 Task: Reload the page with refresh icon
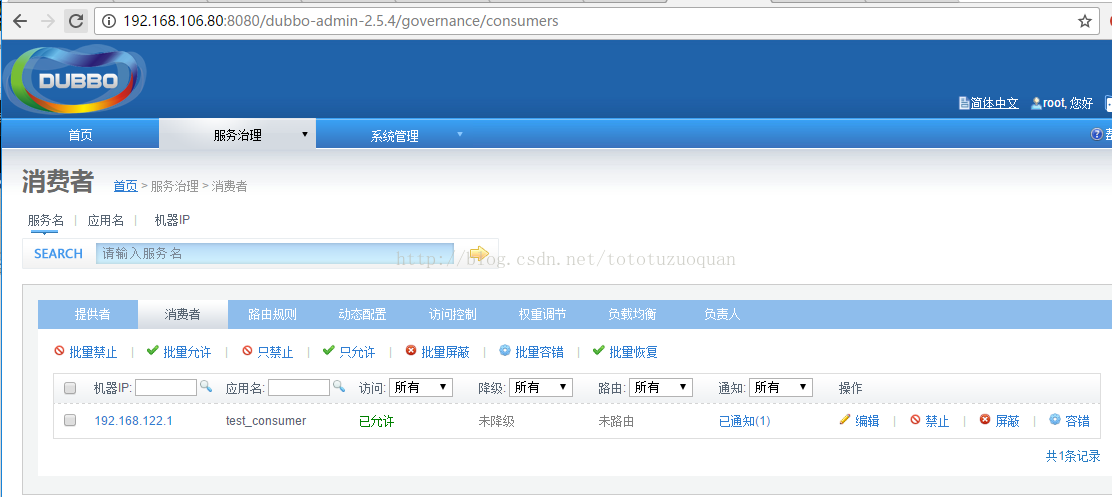77,21
